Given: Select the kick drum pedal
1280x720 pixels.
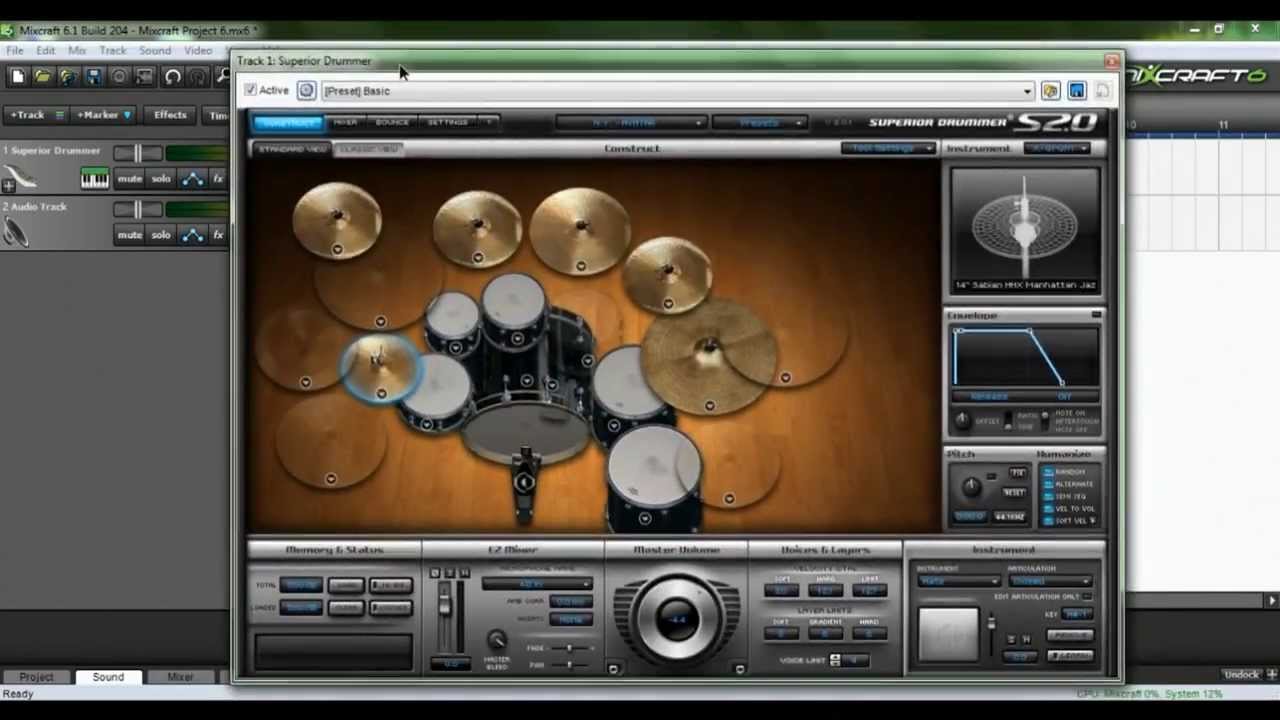Looking at the screenshot, I should (525, 483).
